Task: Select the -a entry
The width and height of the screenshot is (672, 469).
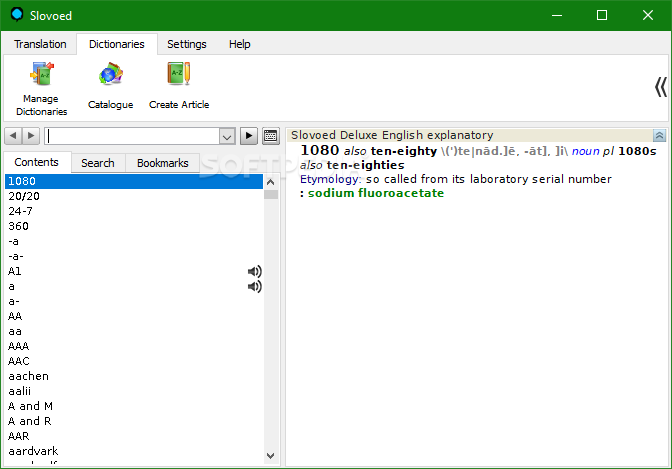Action: [134, 241]
